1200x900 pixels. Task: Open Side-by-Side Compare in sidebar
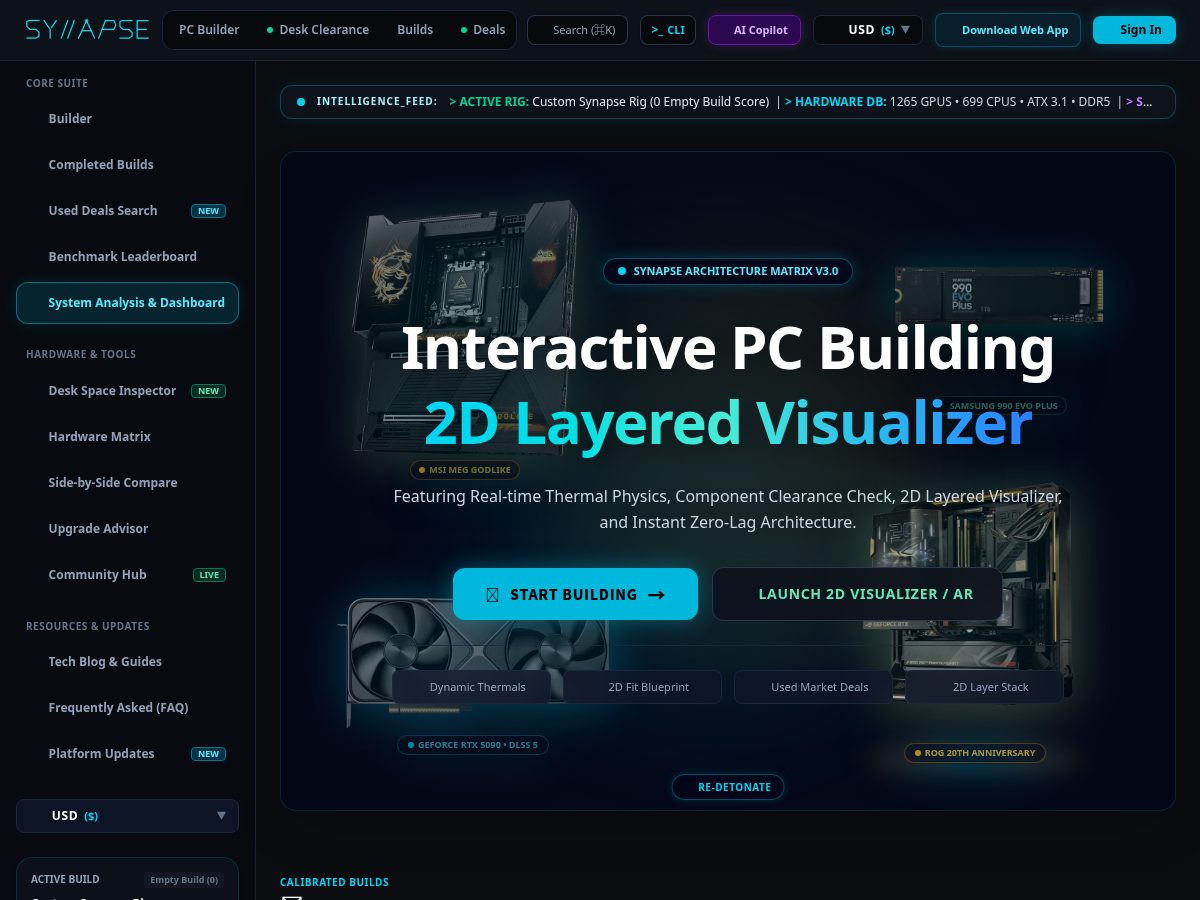pyautogui.click(x=127, y=482)
